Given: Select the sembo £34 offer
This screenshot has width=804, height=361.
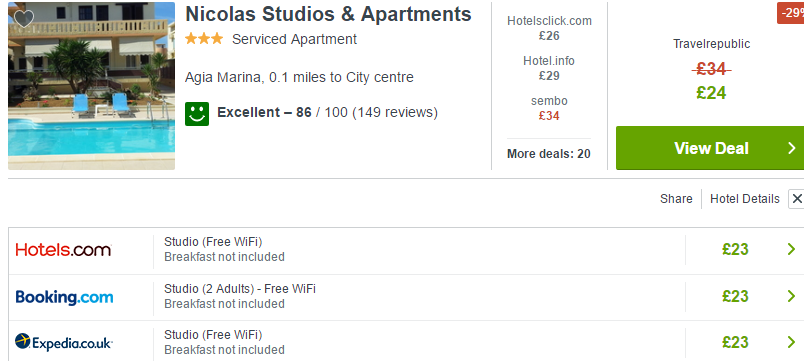Looking at the screenshot, I should [549, 108].
